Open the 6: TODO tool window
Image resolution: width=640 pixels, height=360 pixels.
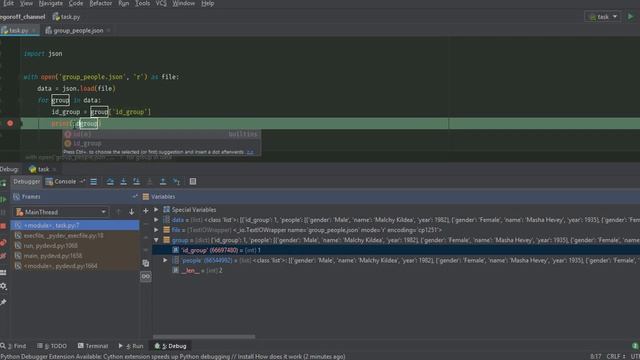[52, 346]
